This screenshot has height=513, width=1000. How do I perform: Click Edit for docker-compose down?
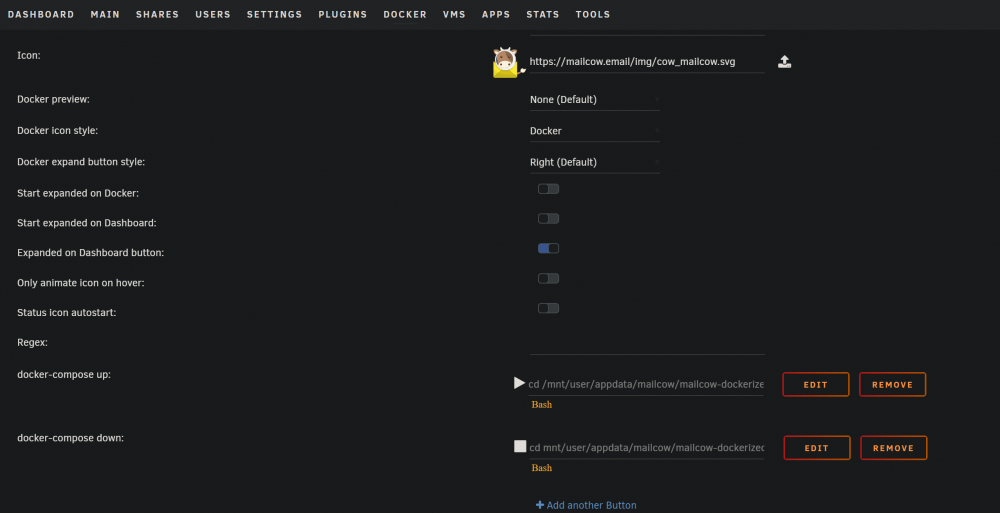pyautogui.click(x=817, y=448)
